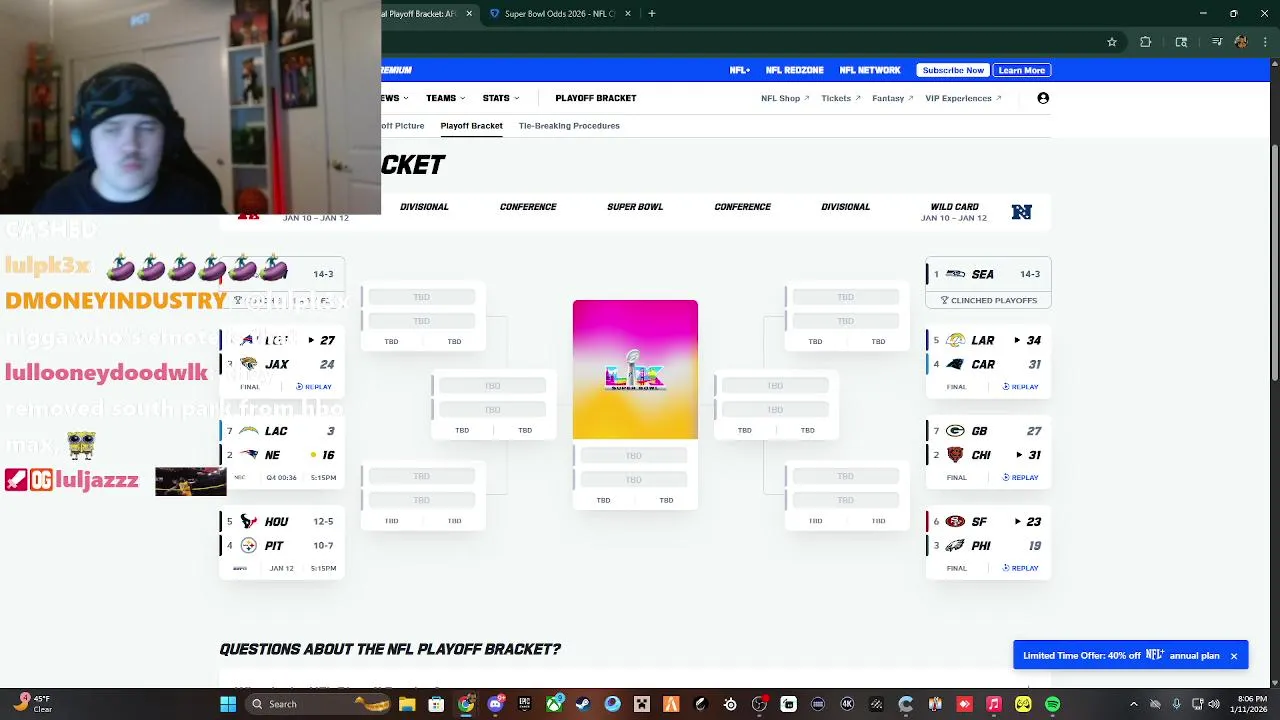Open the Chrome three-dot menu
The width and height of the screenshot is (1280, 720).
(x=1265, y=42)
